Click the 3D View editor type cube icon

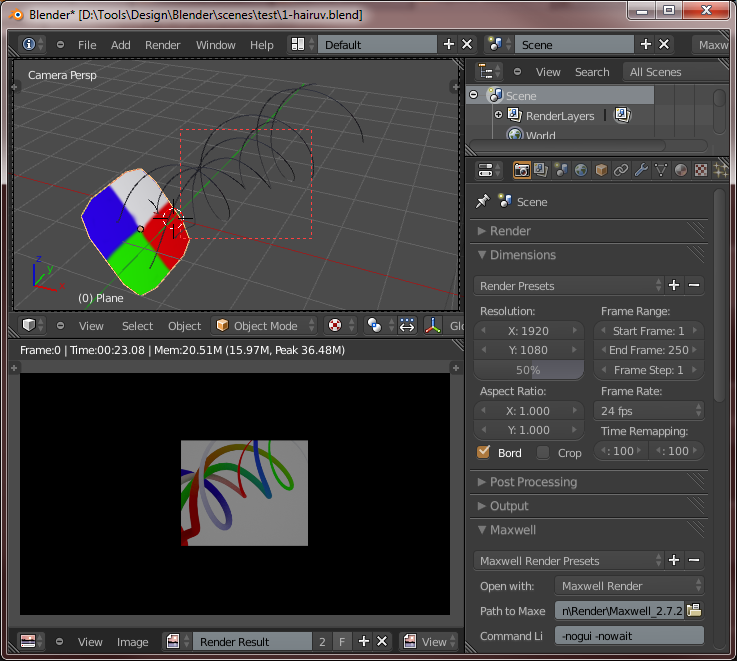click(32, 325)
